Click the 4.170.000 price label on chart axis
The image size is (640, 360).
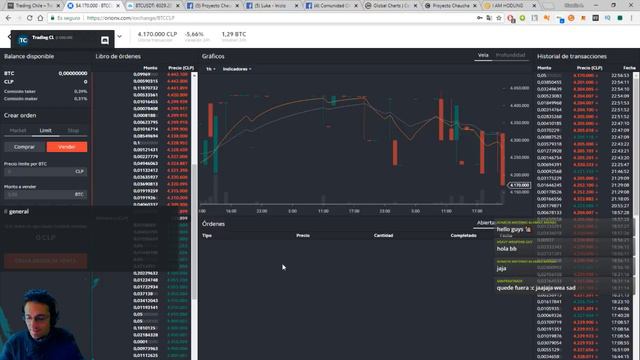point(519,185)
